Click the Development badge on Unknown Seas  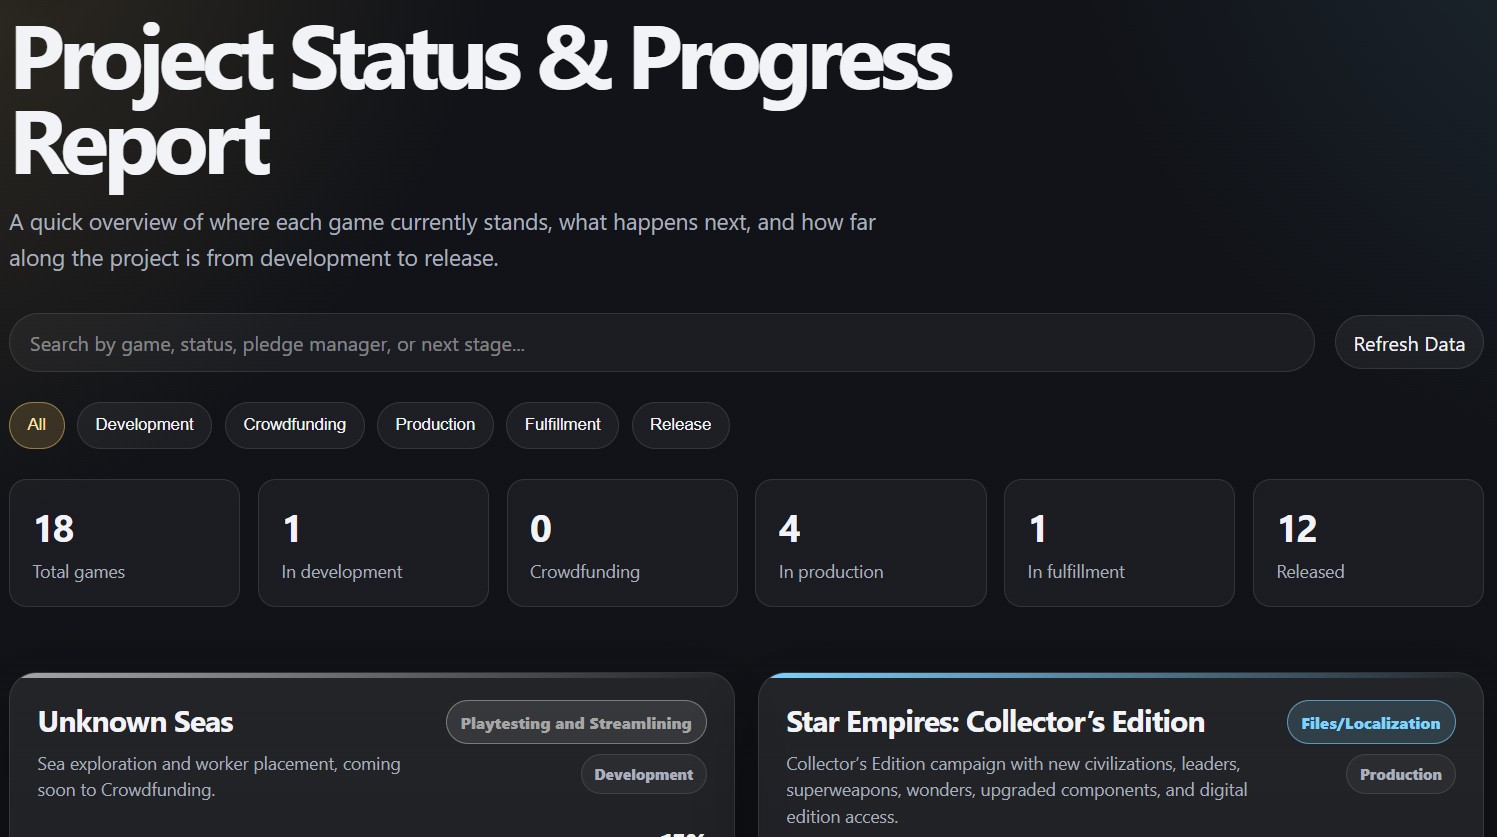click(643, 774)
